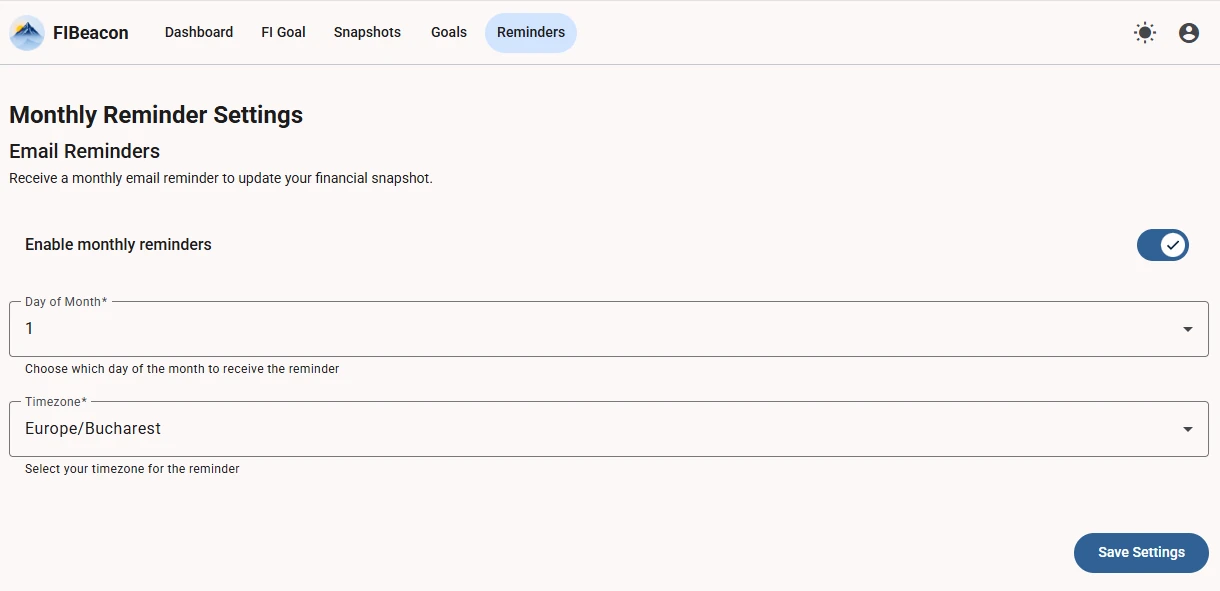This screenshot has height=591, width=1220.
Task: Select the Goals menu item
Action: tap(448, 32)
